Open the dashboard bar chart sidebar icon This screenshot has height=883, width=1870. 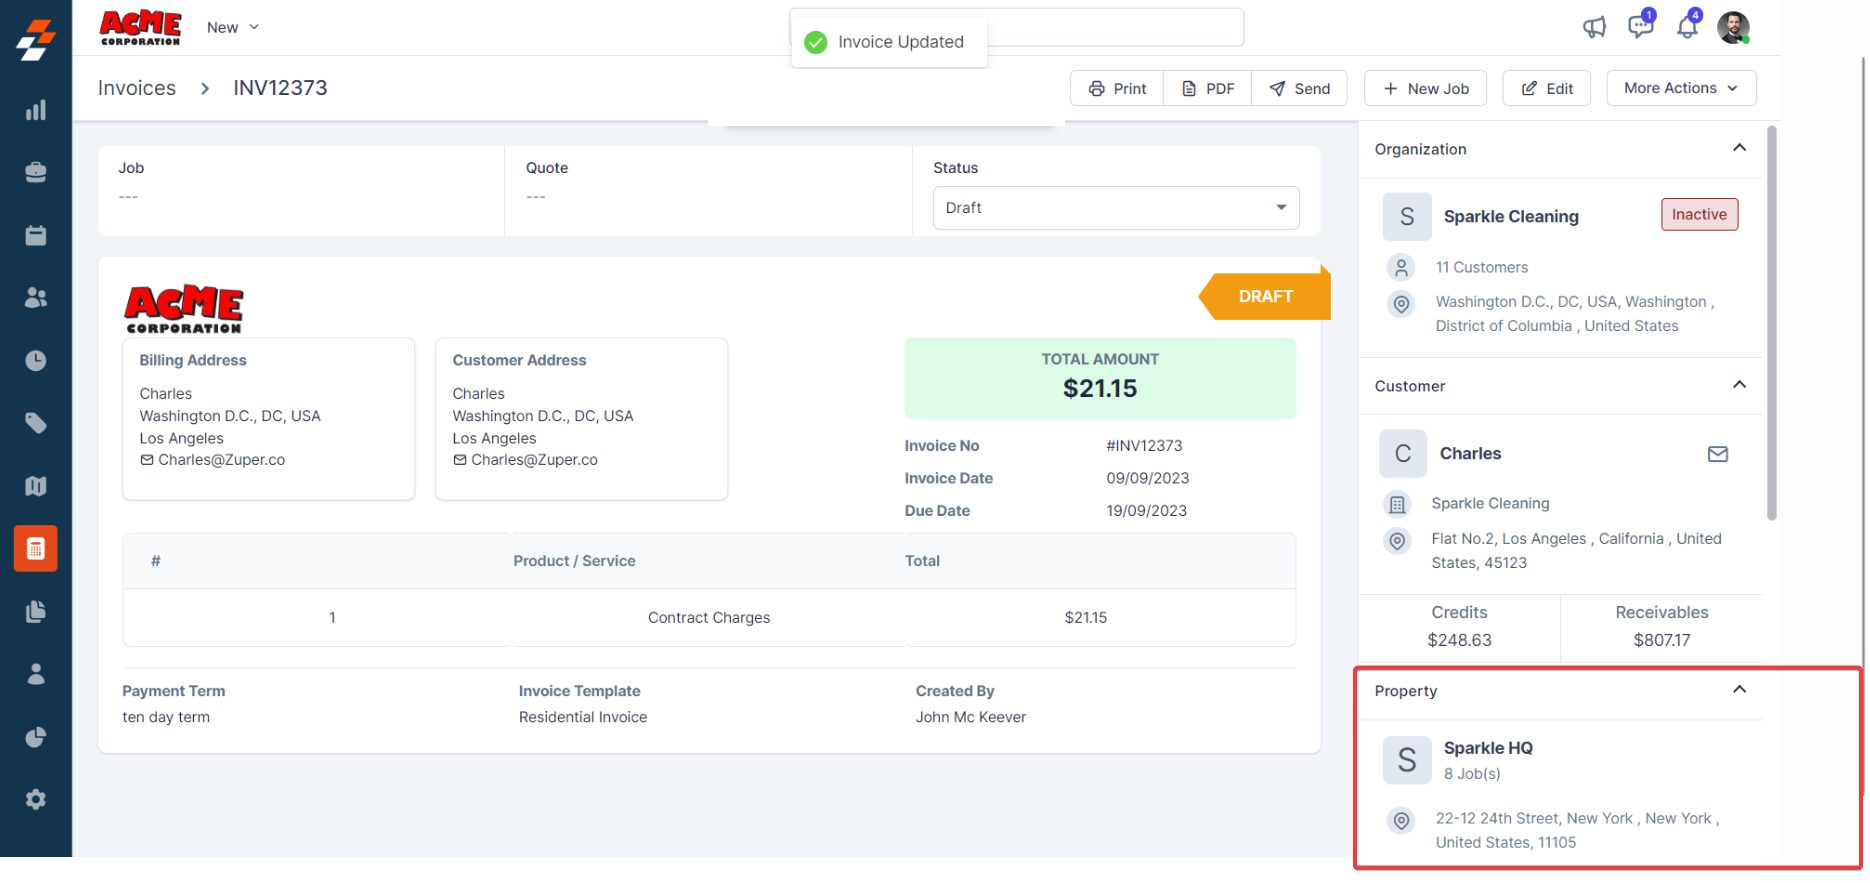pos(36,110)
